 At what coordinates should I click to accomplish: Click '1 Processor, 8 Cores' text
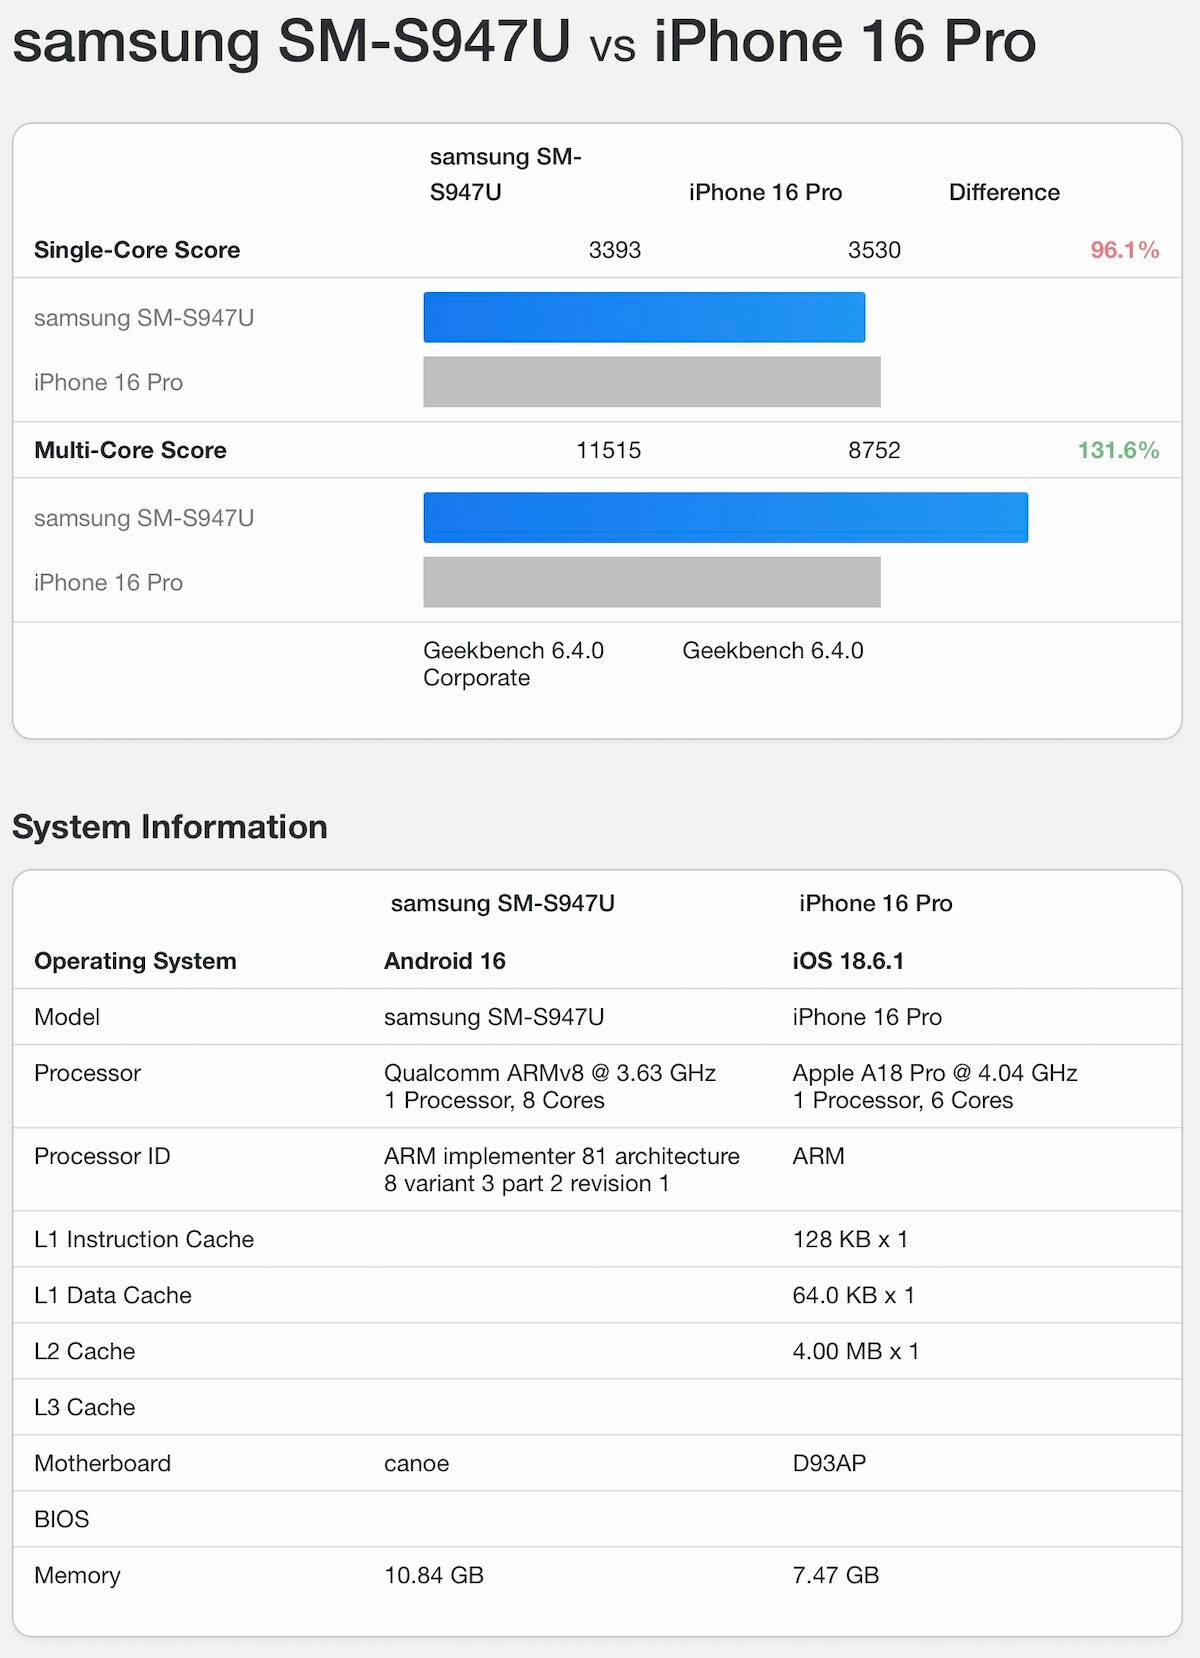click(x=494, y=1100)
